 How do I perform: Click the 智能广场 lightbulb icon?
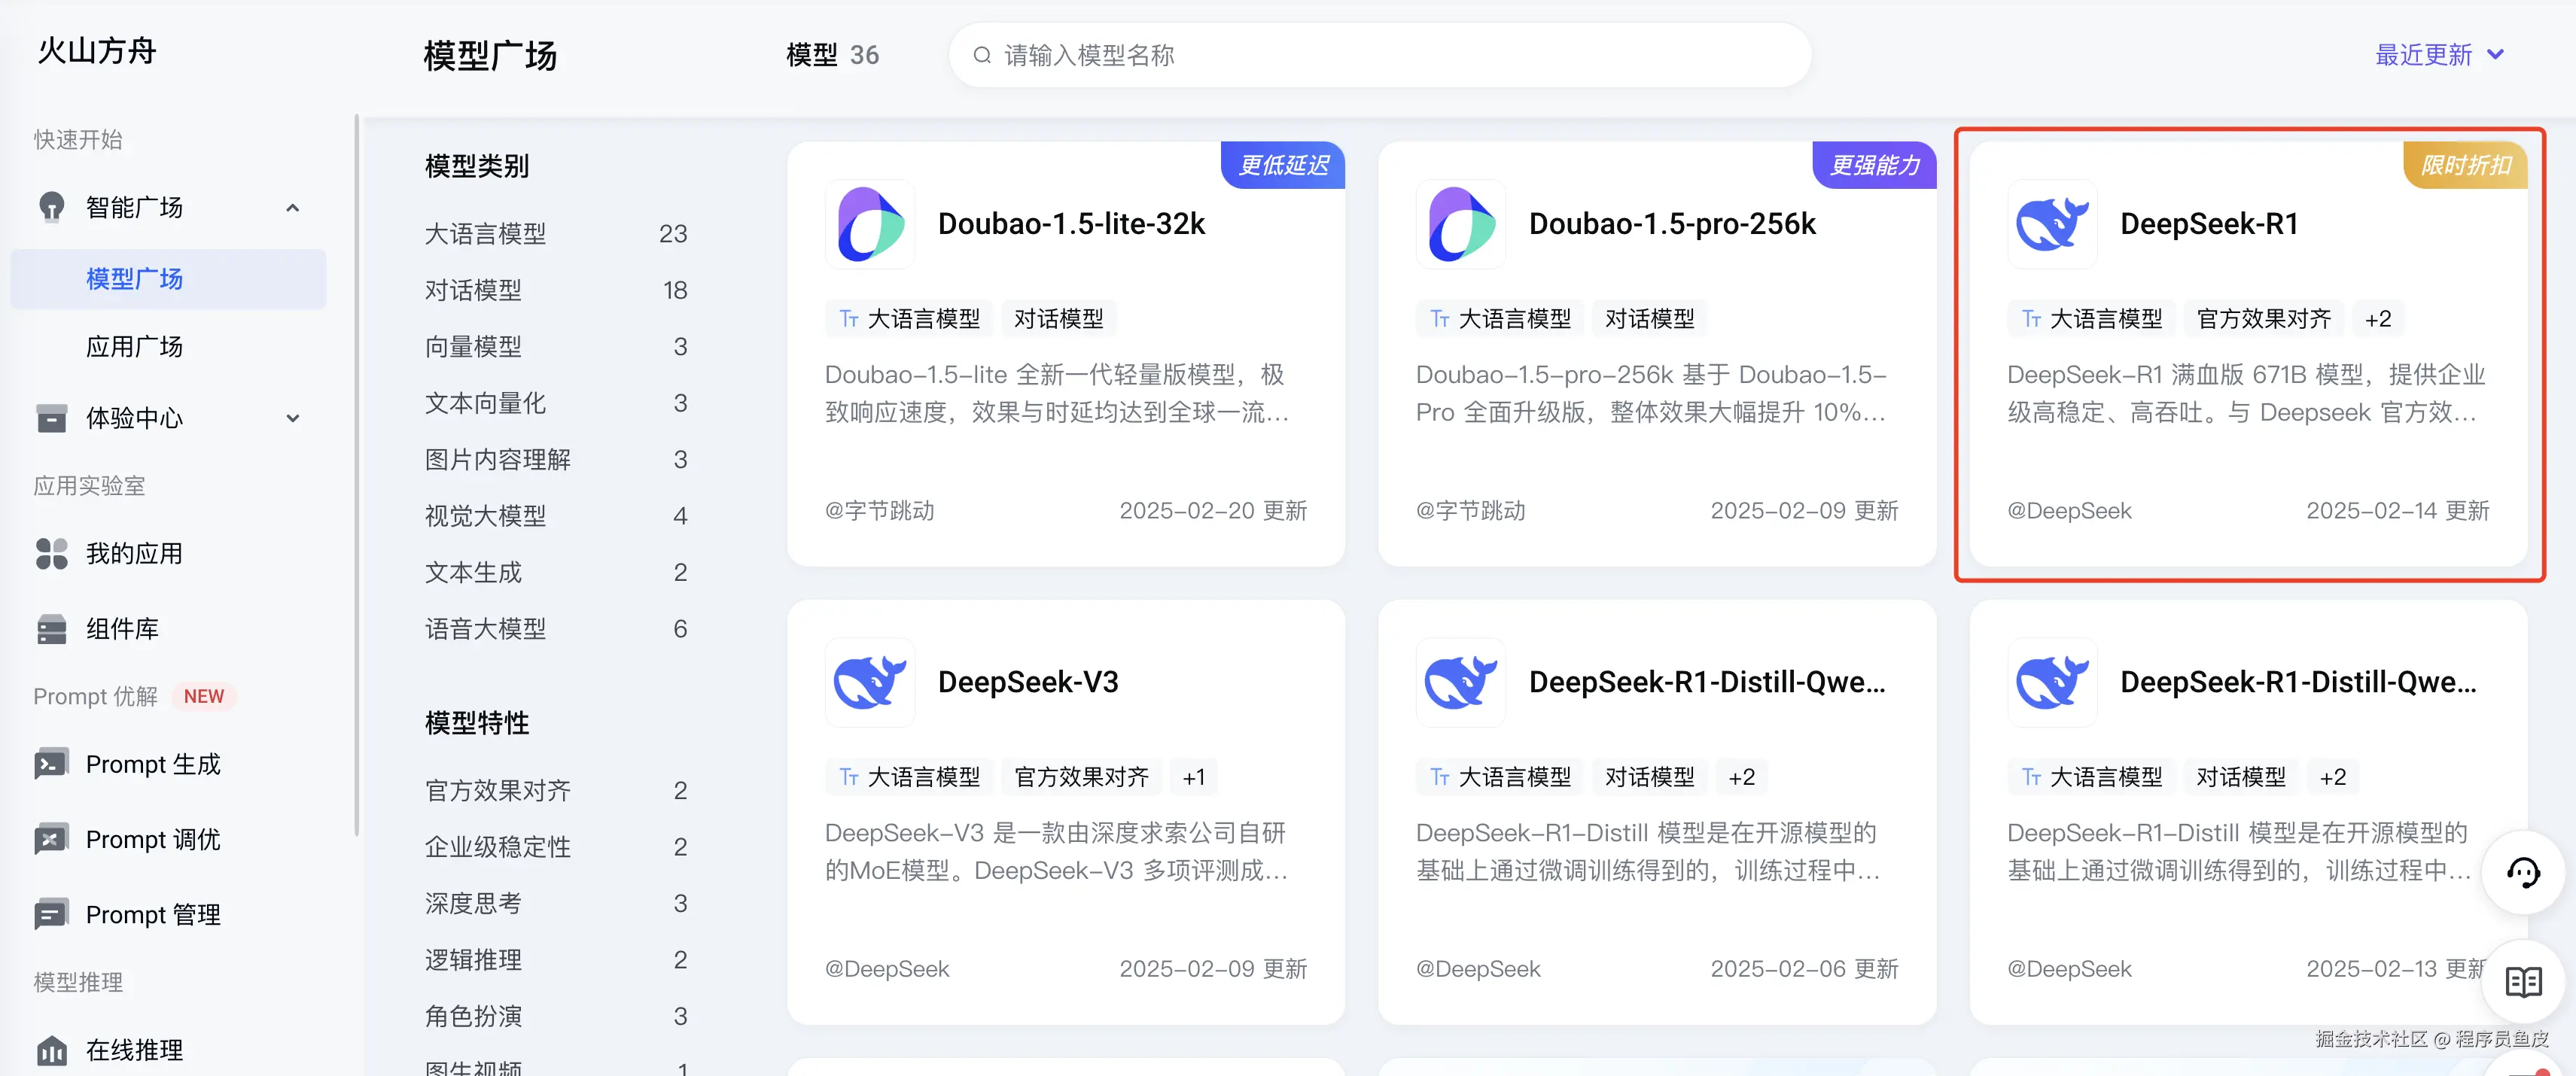[51, 207]
